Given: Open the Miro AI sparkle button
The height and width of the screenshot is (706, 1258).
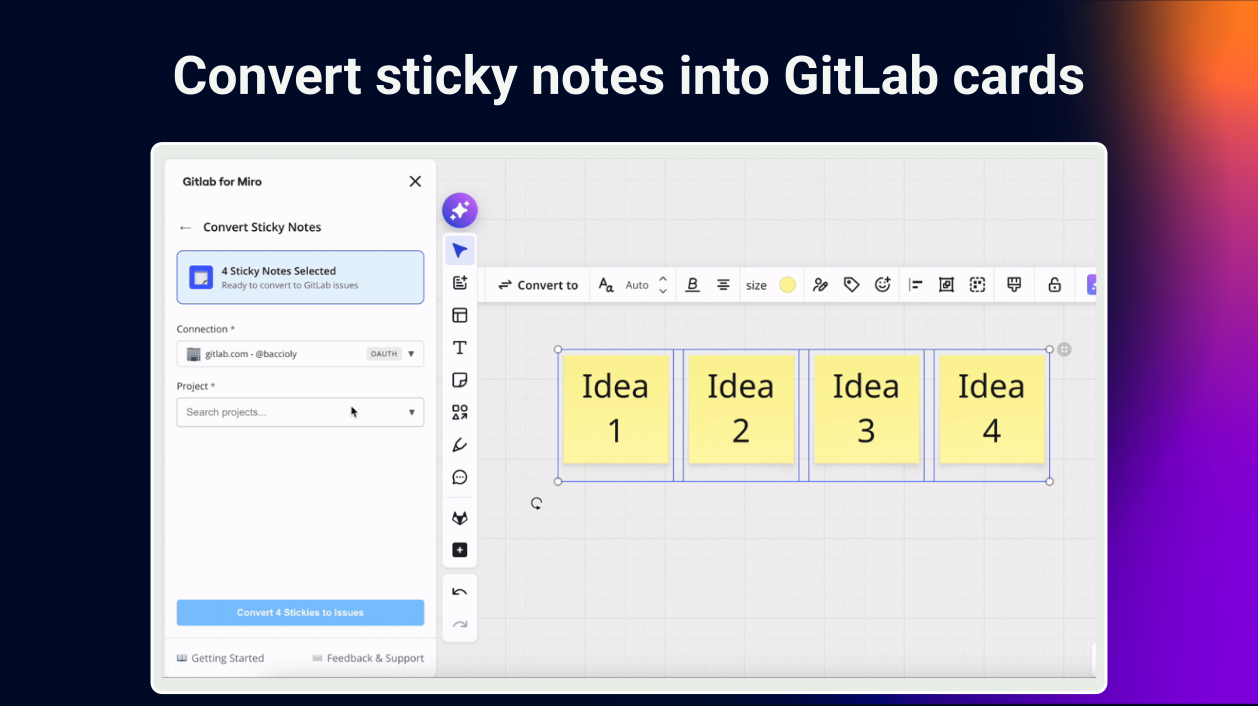Looking at the screenshot, I should (x=460, y=210).
